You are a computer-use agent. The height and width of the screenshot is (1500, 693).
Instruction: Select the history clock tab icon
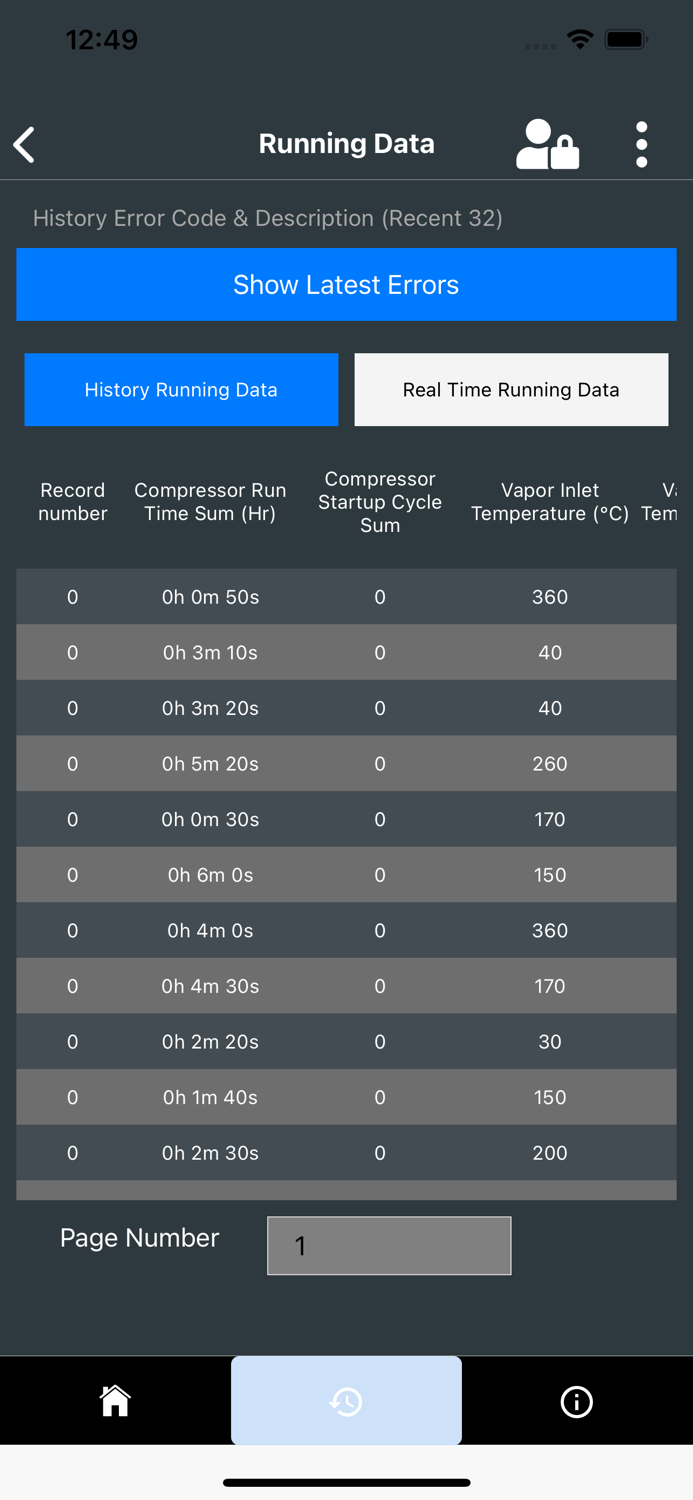(x=346, y=1401)
